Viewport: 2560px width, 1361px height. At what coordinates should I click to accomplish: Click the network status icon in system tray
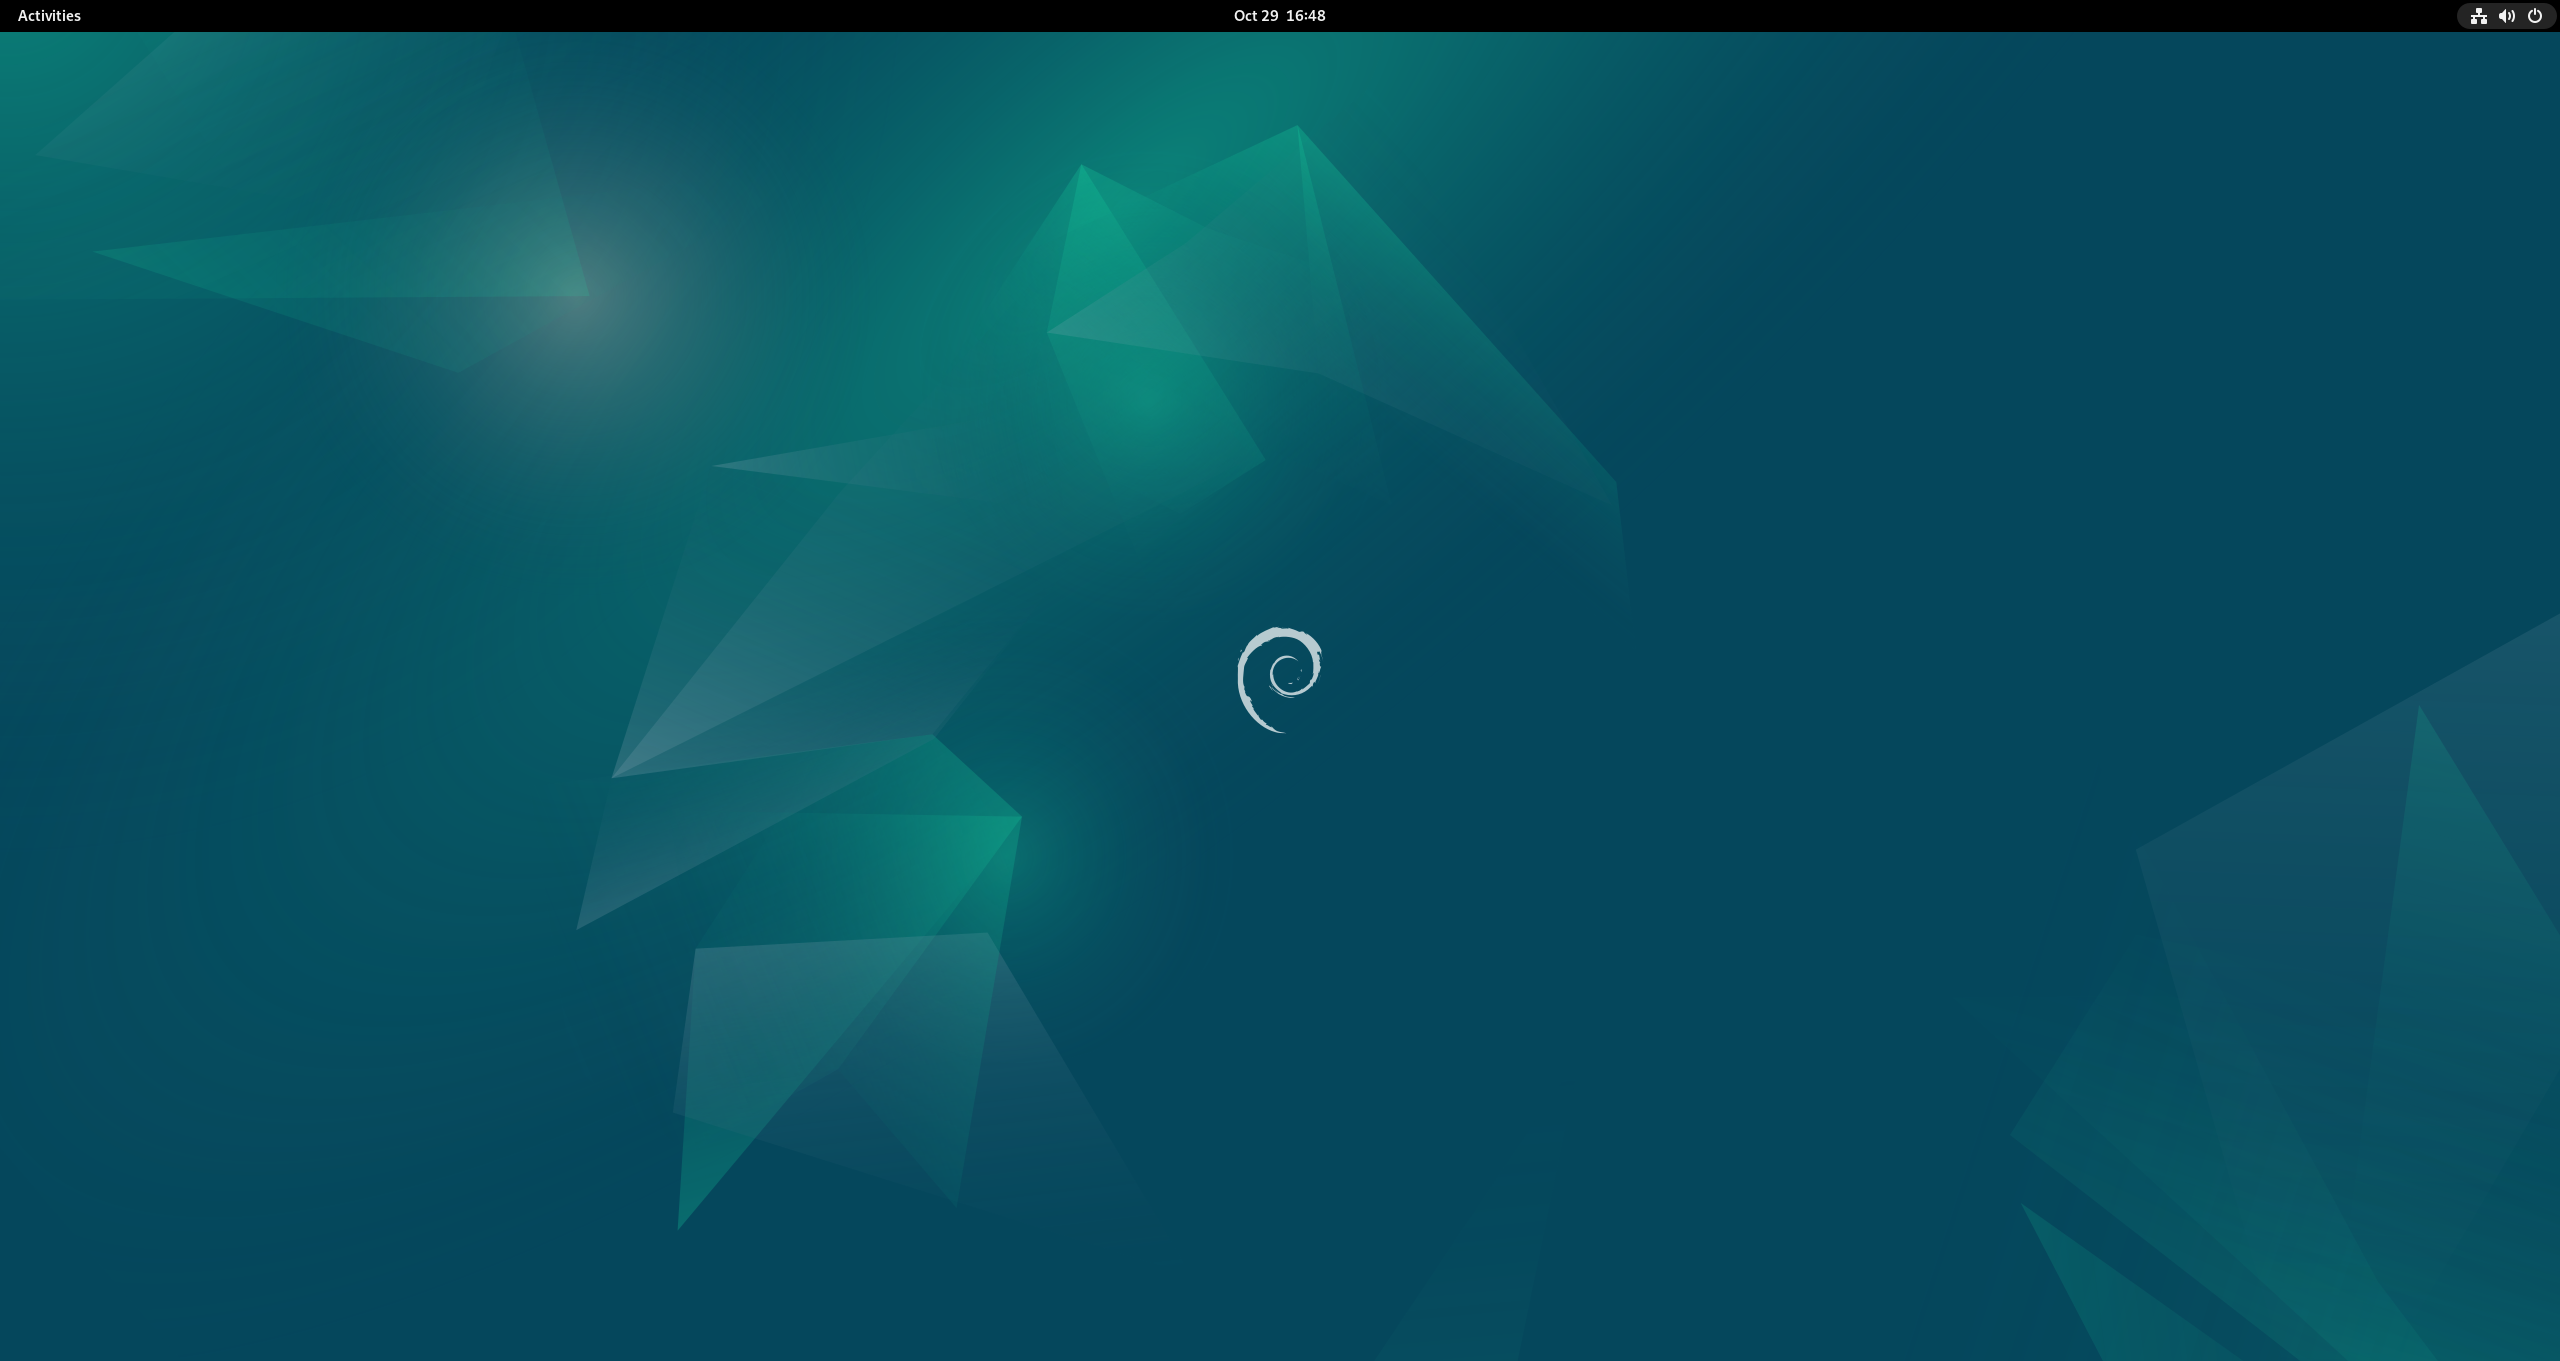pyautogui.click(x=2477, y=15)
